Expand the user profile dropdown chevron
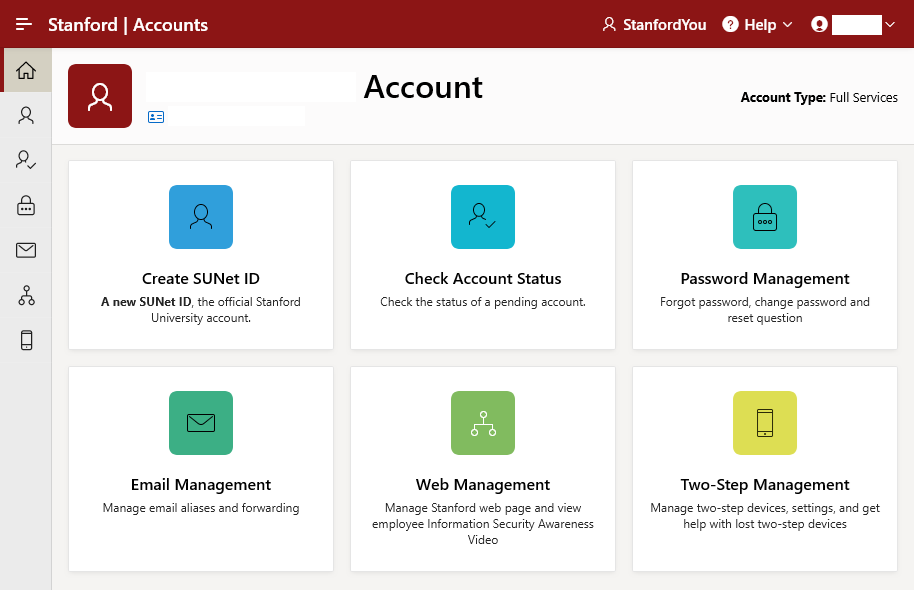 pyautogui.click(x=890, y=25)
